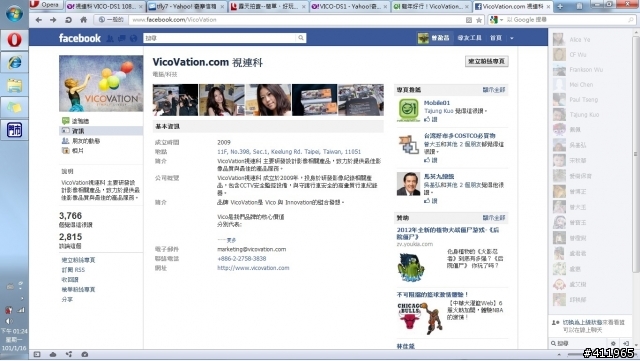Open the Facebook account dropdown arrow
Screen dimensions: 640x361
[x=511, y=38]
